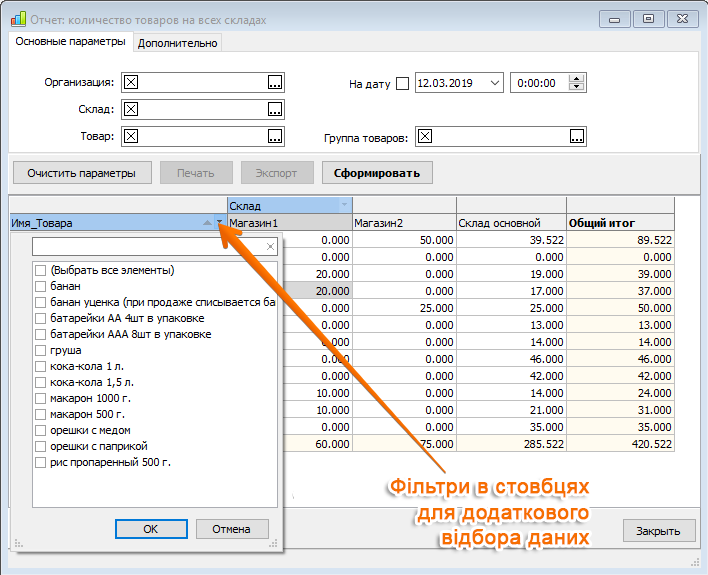Screen dimensions: 708x575
Task: Switch to Основные параметры tab
Action: 70,42
